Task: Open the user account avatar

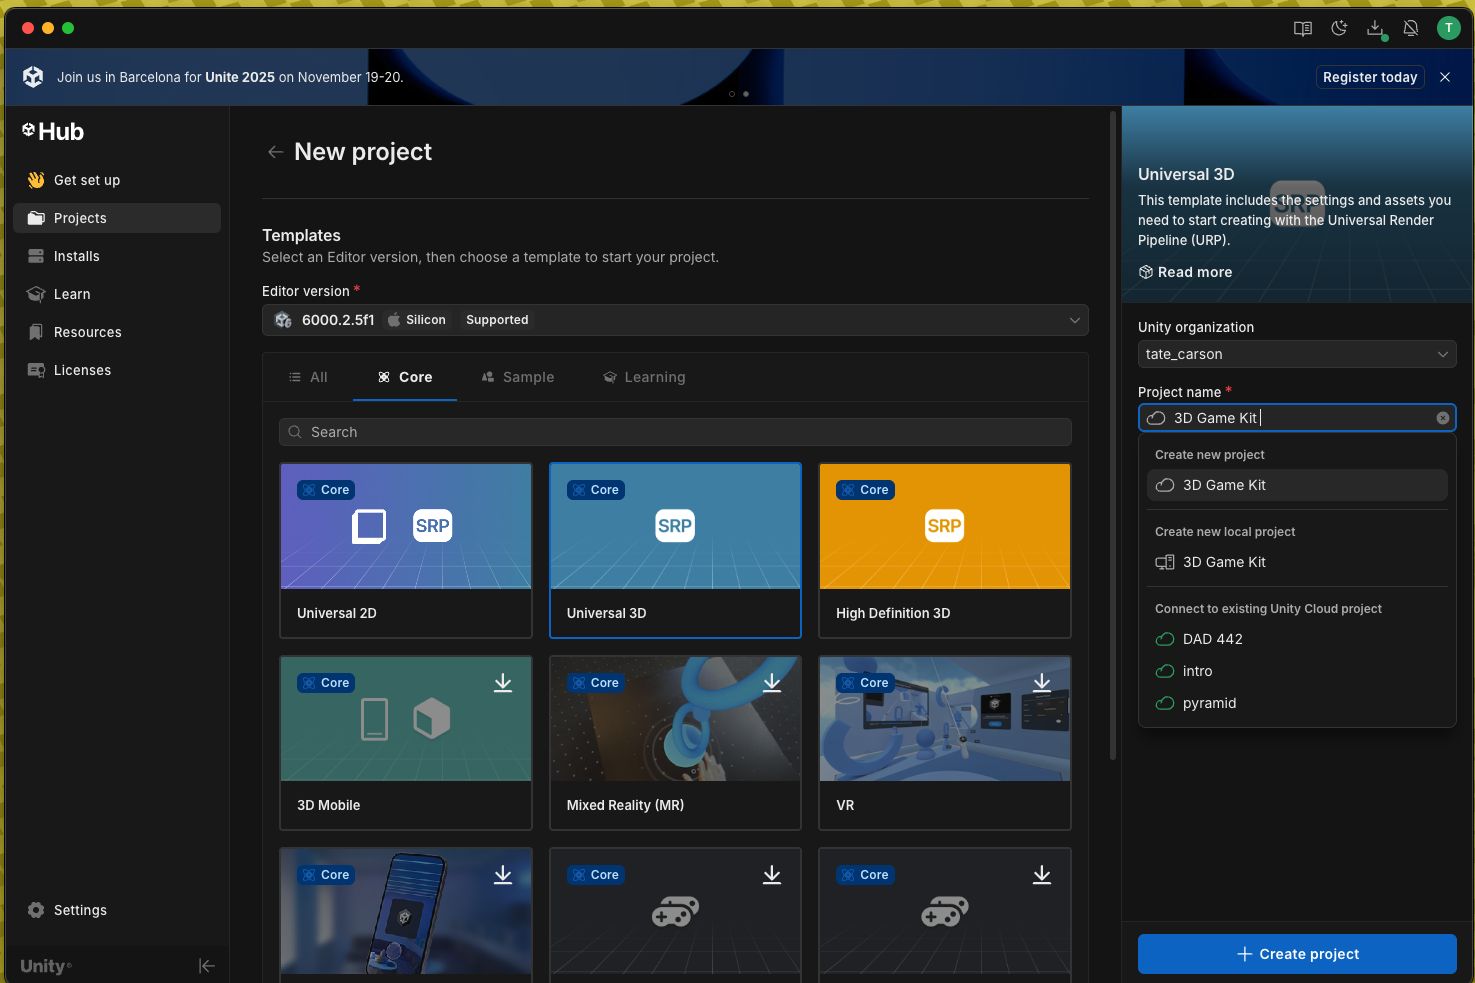Action: tap(1448, 29)
